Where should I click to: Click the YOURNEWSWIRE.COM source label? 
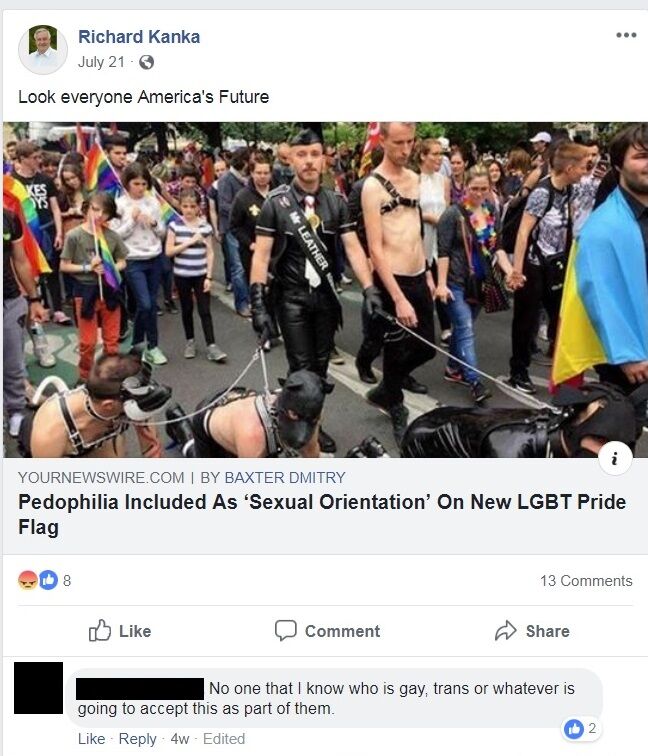coord(101,477)
